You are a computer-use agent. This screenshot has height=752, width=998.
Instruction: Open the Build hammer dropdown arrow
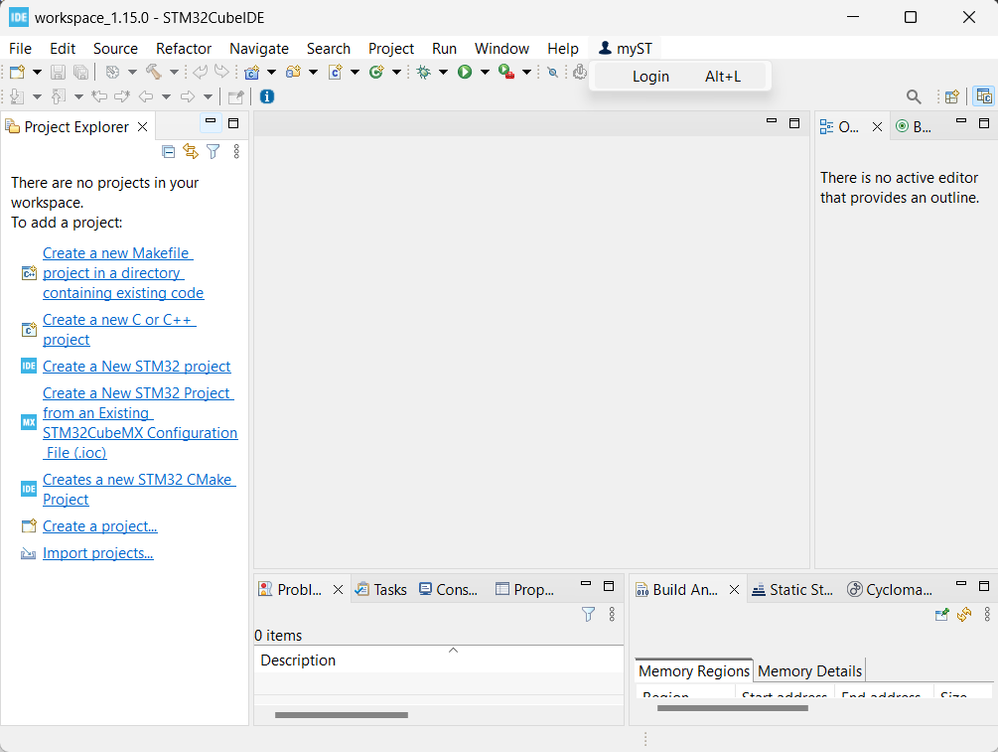point(173,72)
